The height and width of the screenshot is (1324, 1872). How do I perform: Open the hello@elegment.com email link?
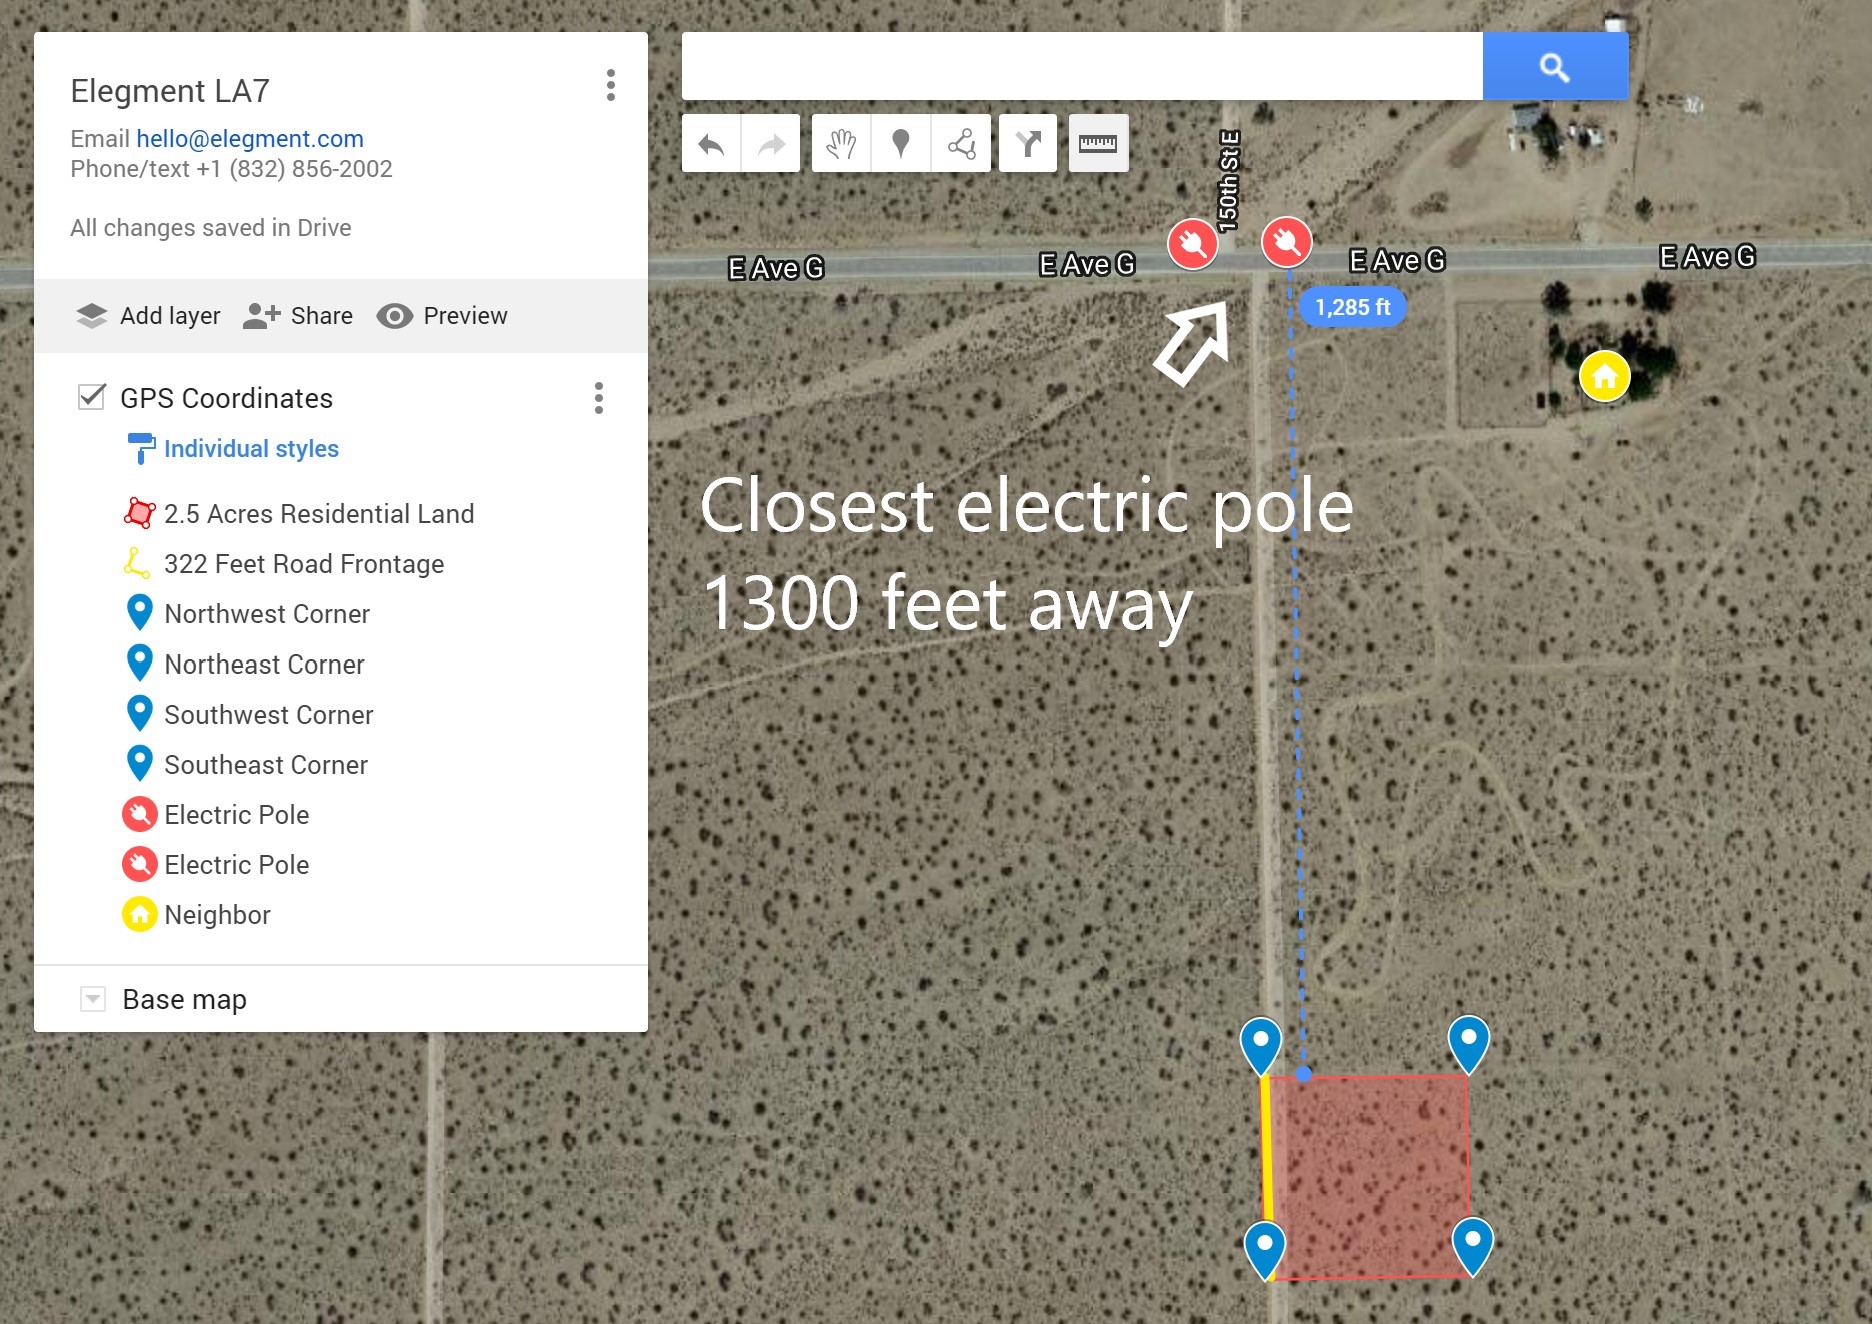pos(250,139)
